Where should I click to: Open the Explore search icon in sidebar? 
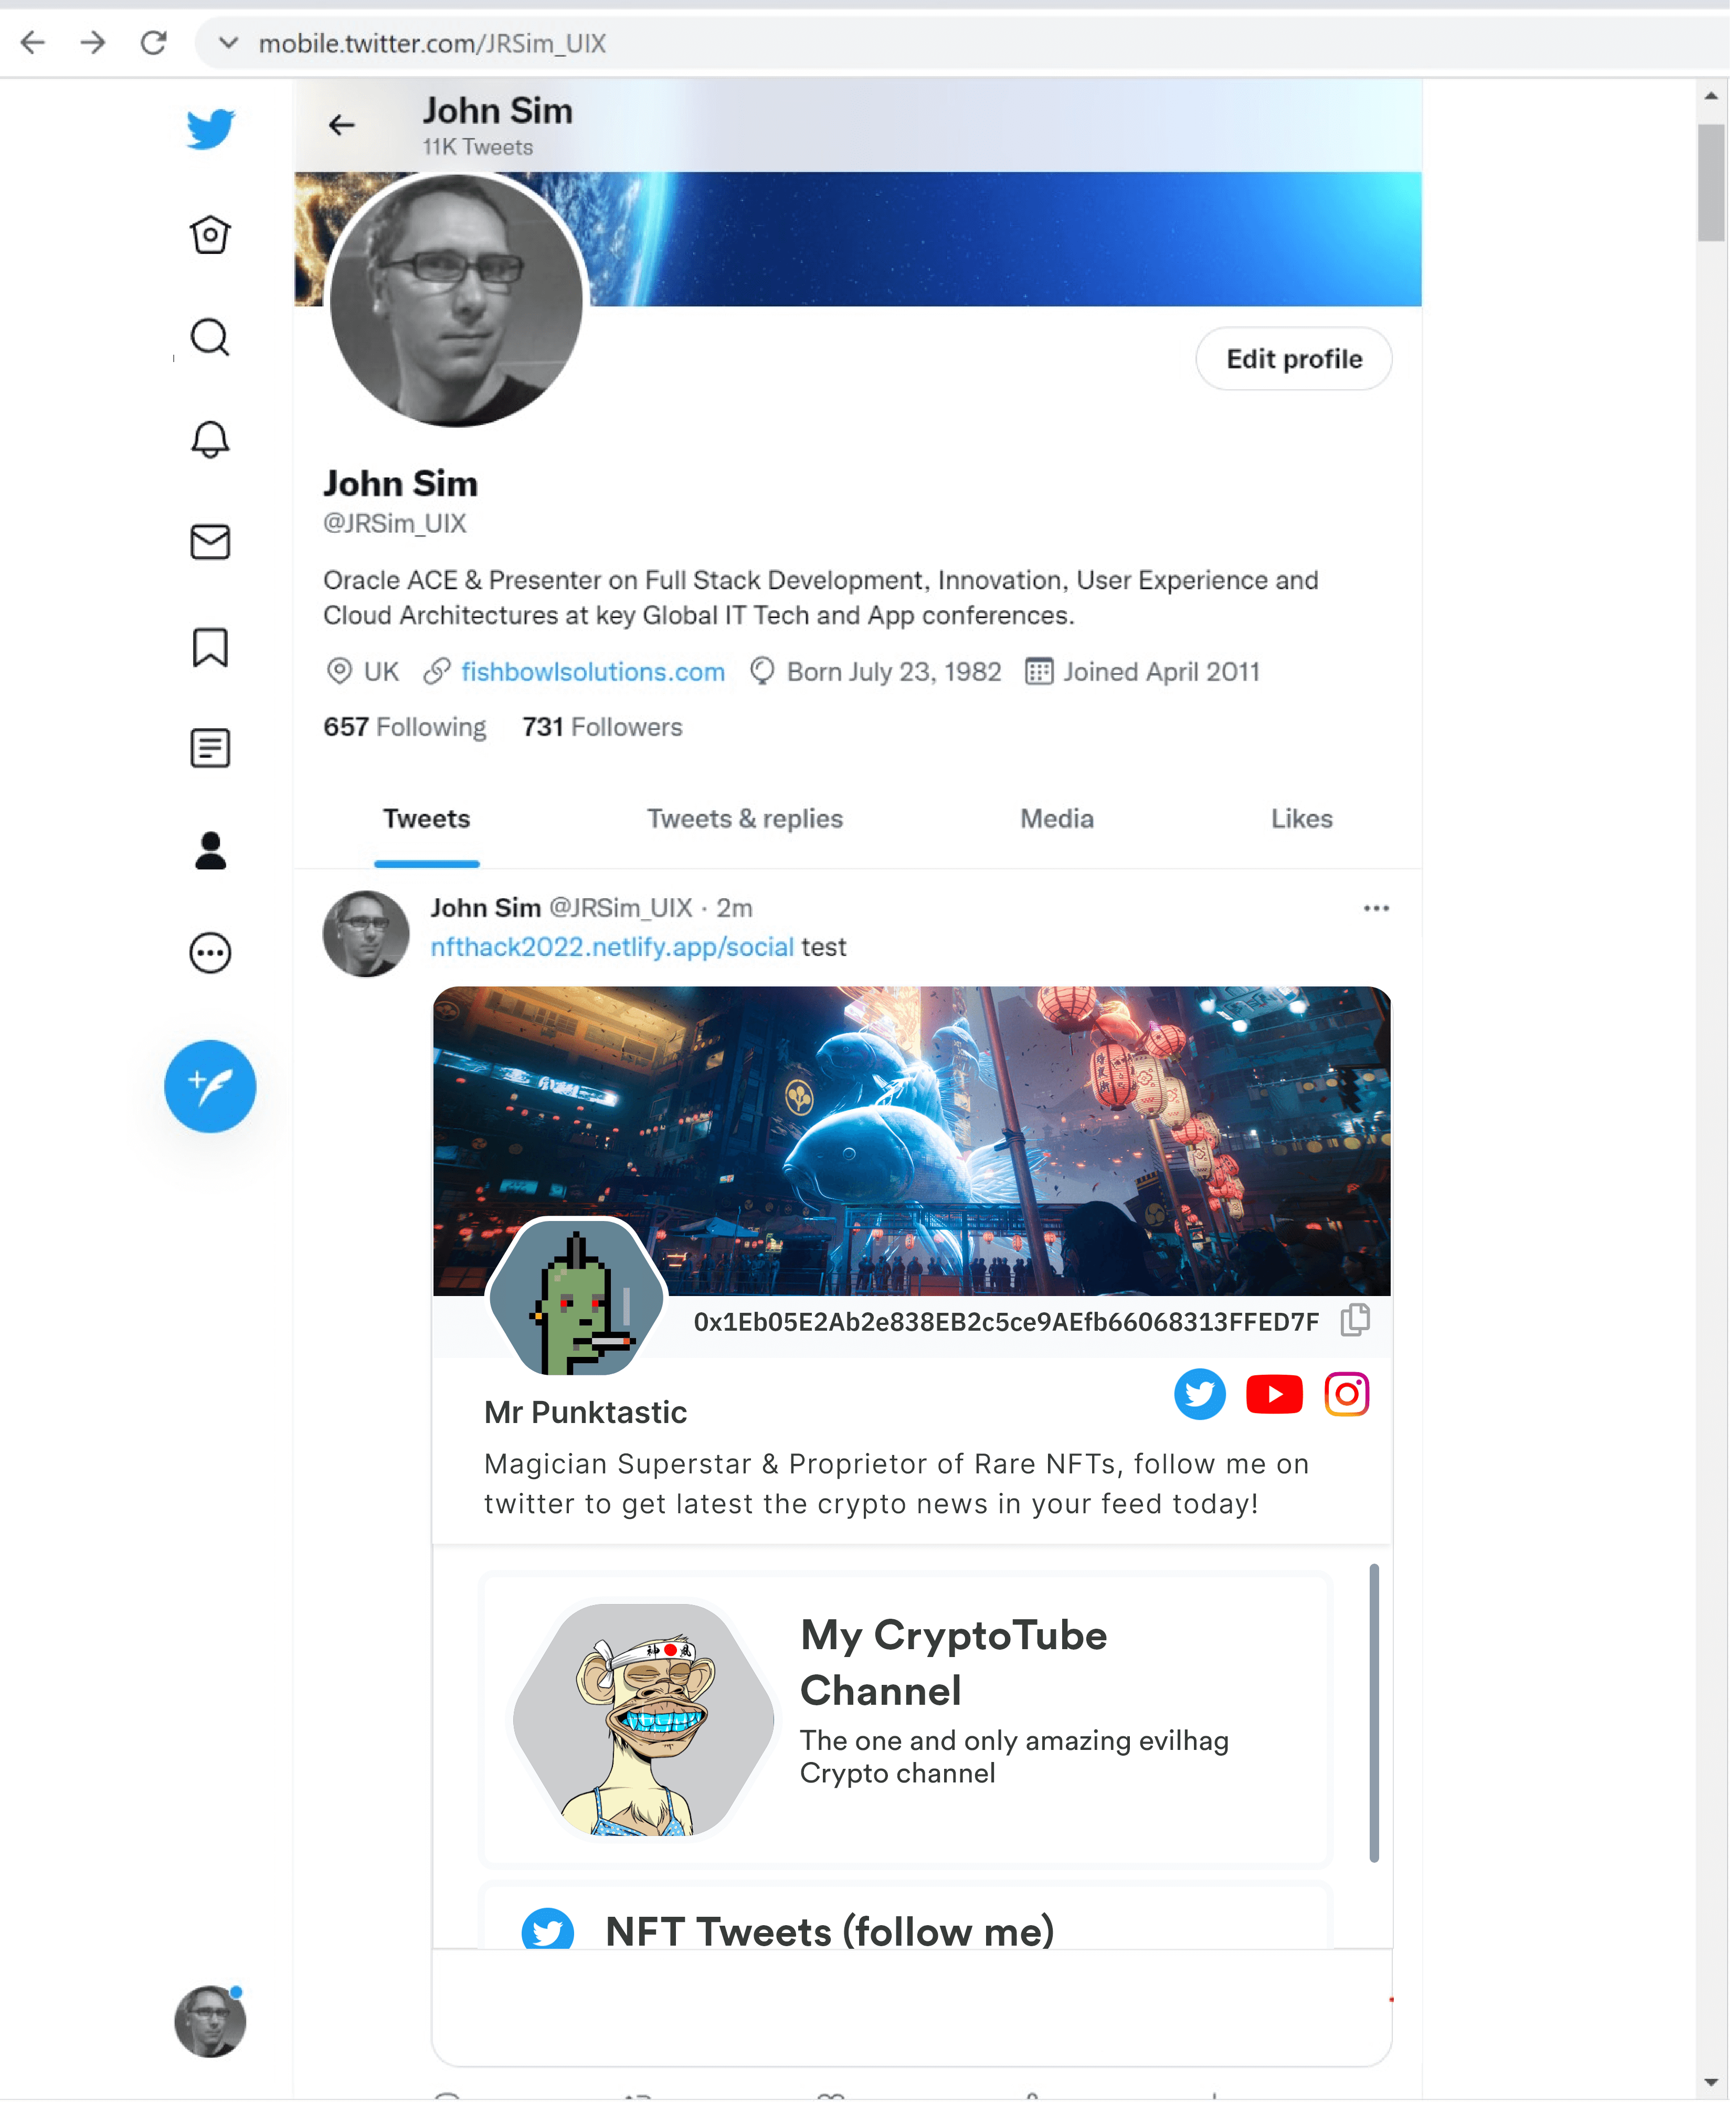[x=210, y=337]
